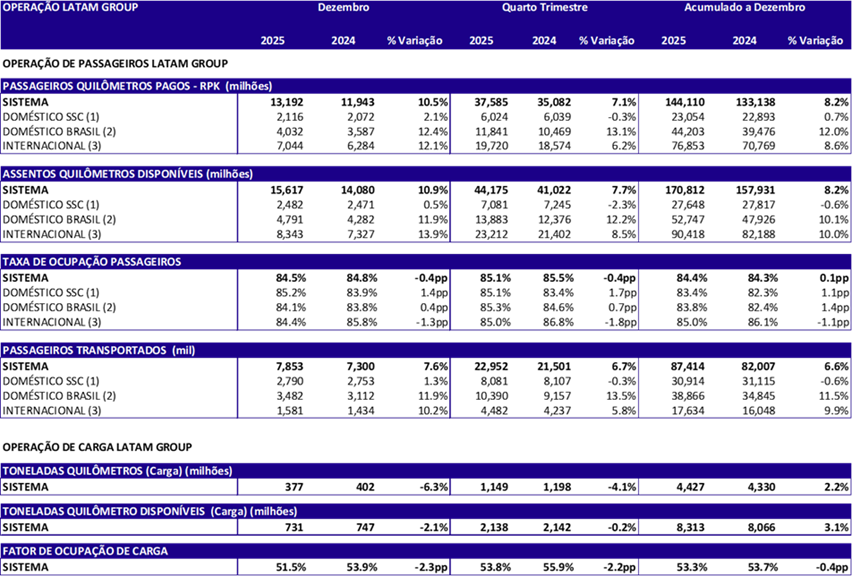The image size is (852, 576).
Task: Select 2024 under Acumulado a Dezembro
Action: pyautogui.click(x=744, y=41)
